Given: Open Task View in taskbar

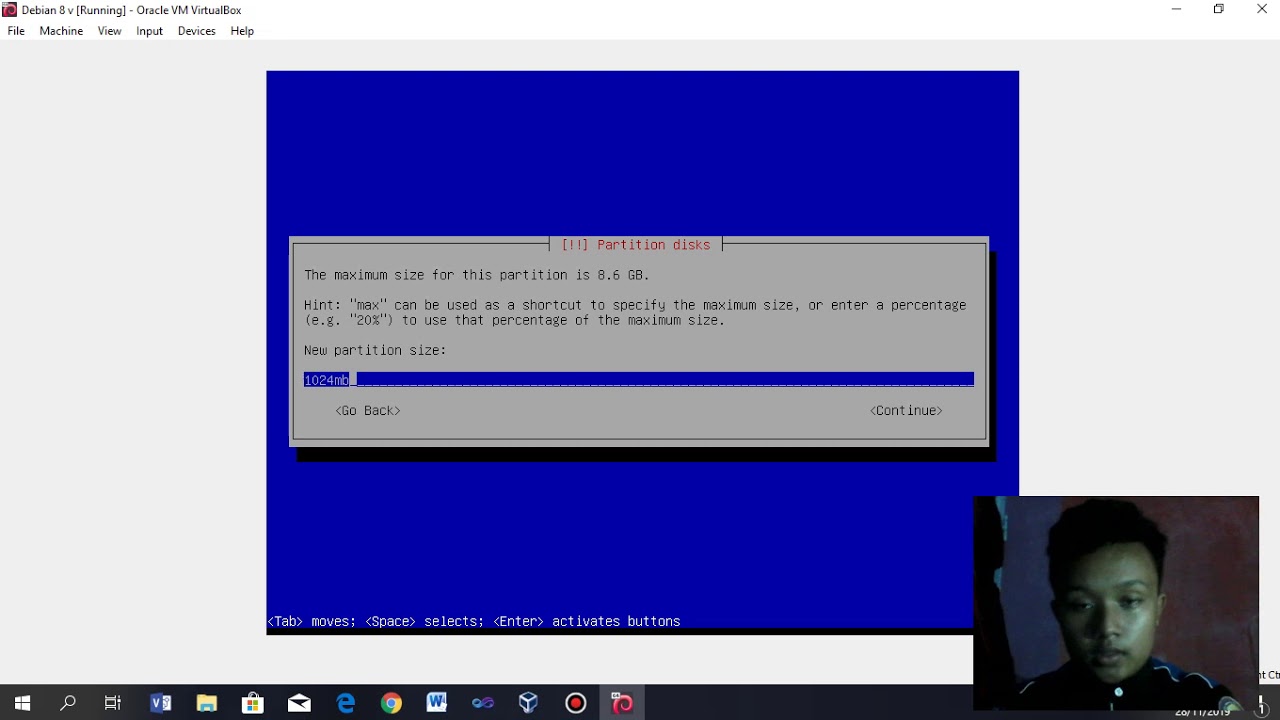Looking at the screenshot, I should pyautogui.click(x=113, y=703).
